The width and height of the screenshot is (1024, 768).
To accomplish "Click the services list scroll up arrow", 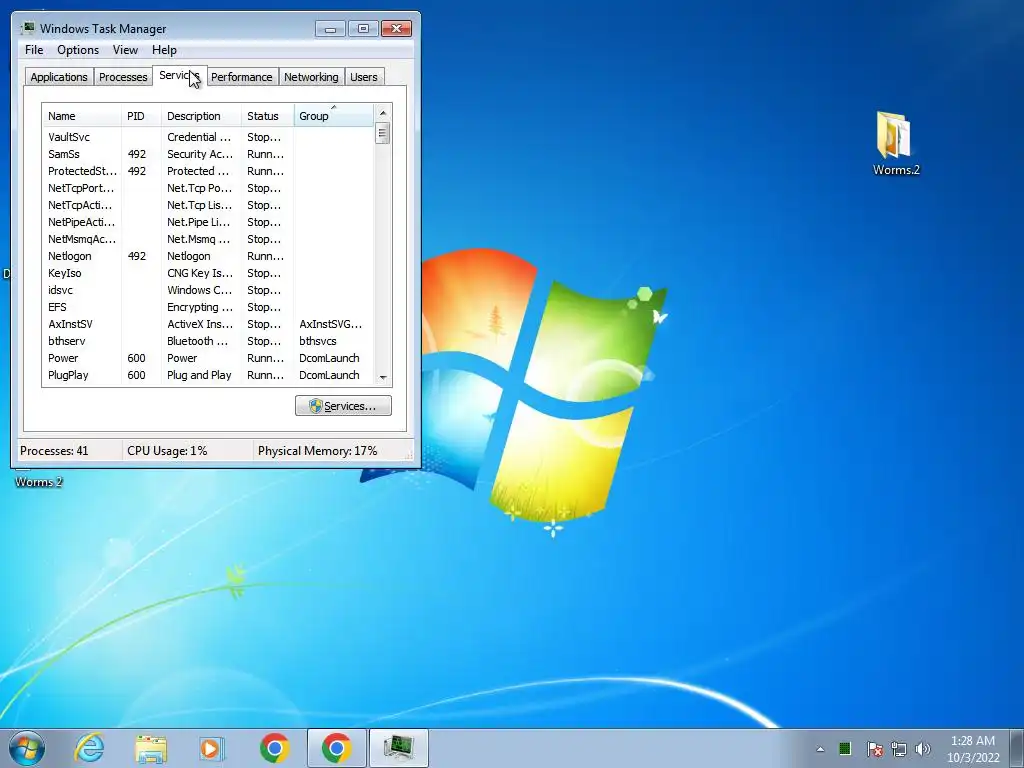I will click(383, 112).
